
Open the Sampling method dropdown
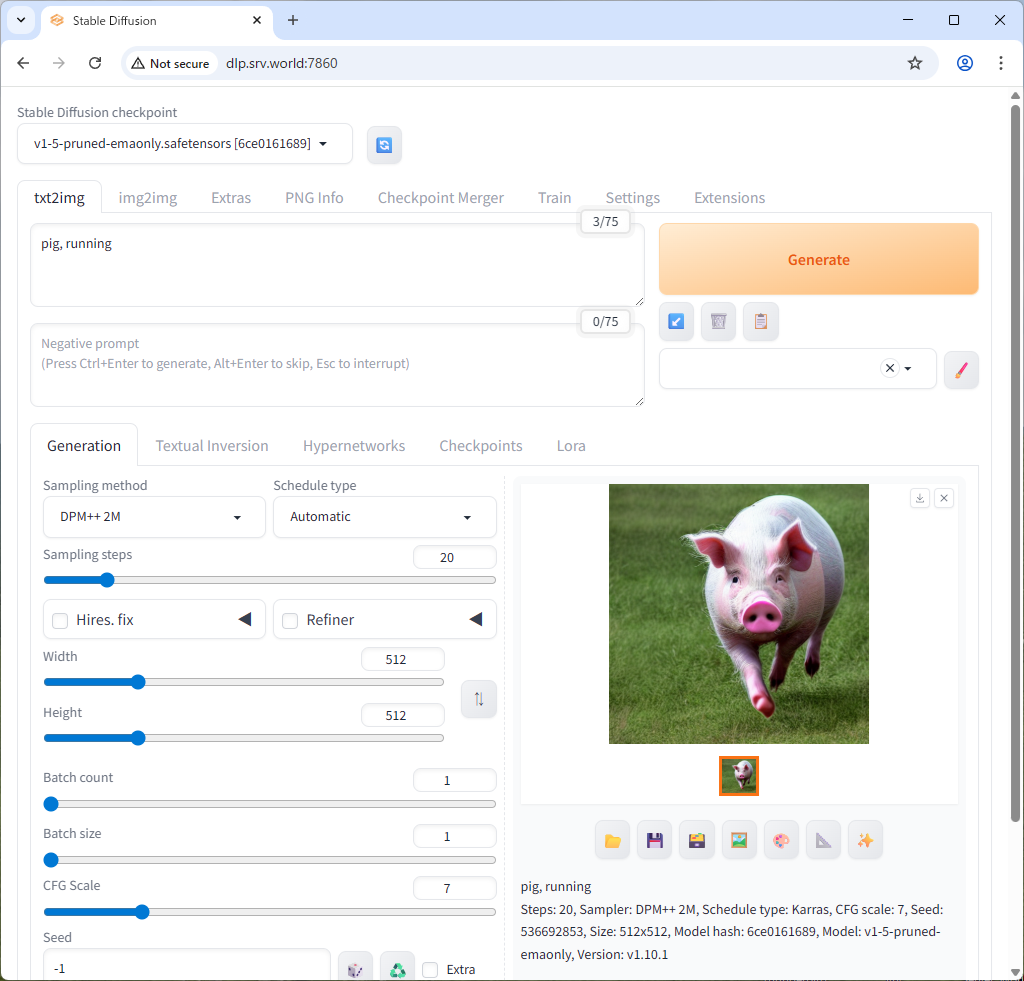coord(154,517)
